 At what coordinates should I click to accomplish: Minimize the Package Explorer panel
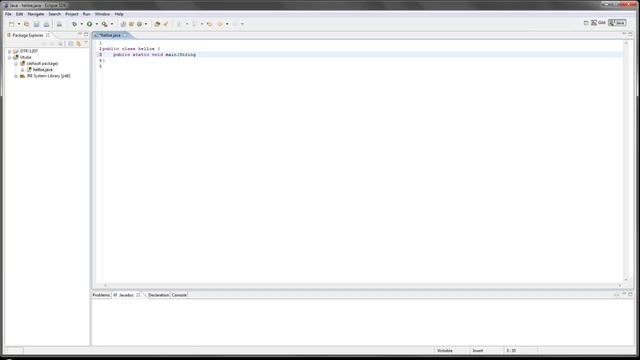[80, 34]
